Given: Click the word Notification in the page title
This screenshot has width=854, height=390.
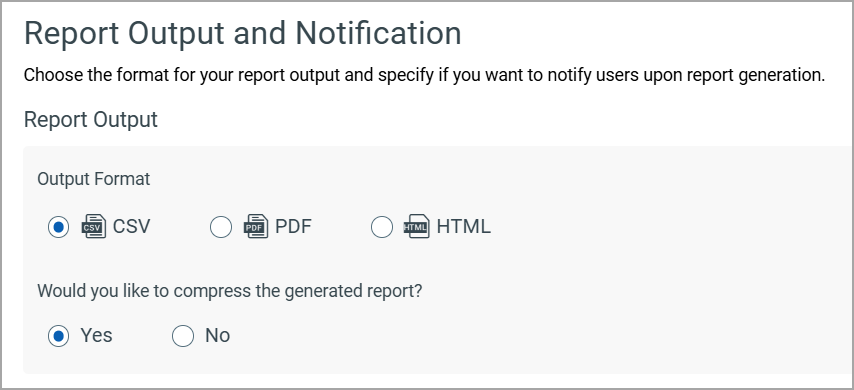Looking at the screenshot, I should tap(379, 34).
